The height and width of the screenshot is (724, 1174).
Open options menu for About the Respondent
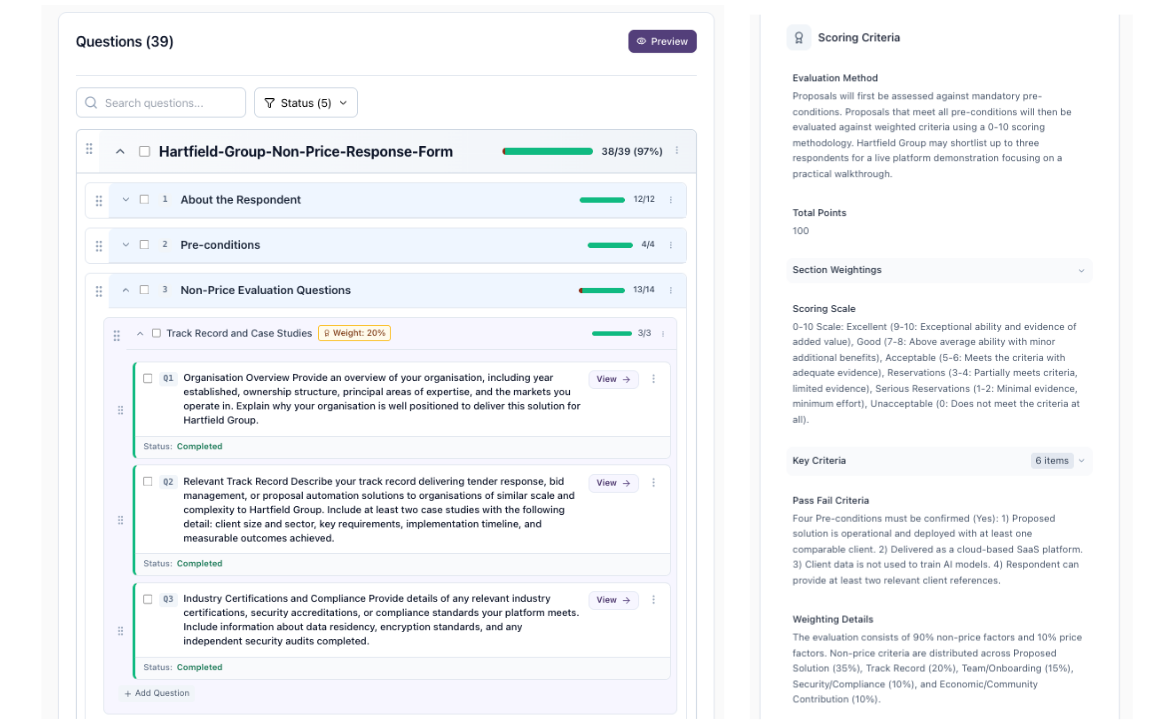point(671,200)
